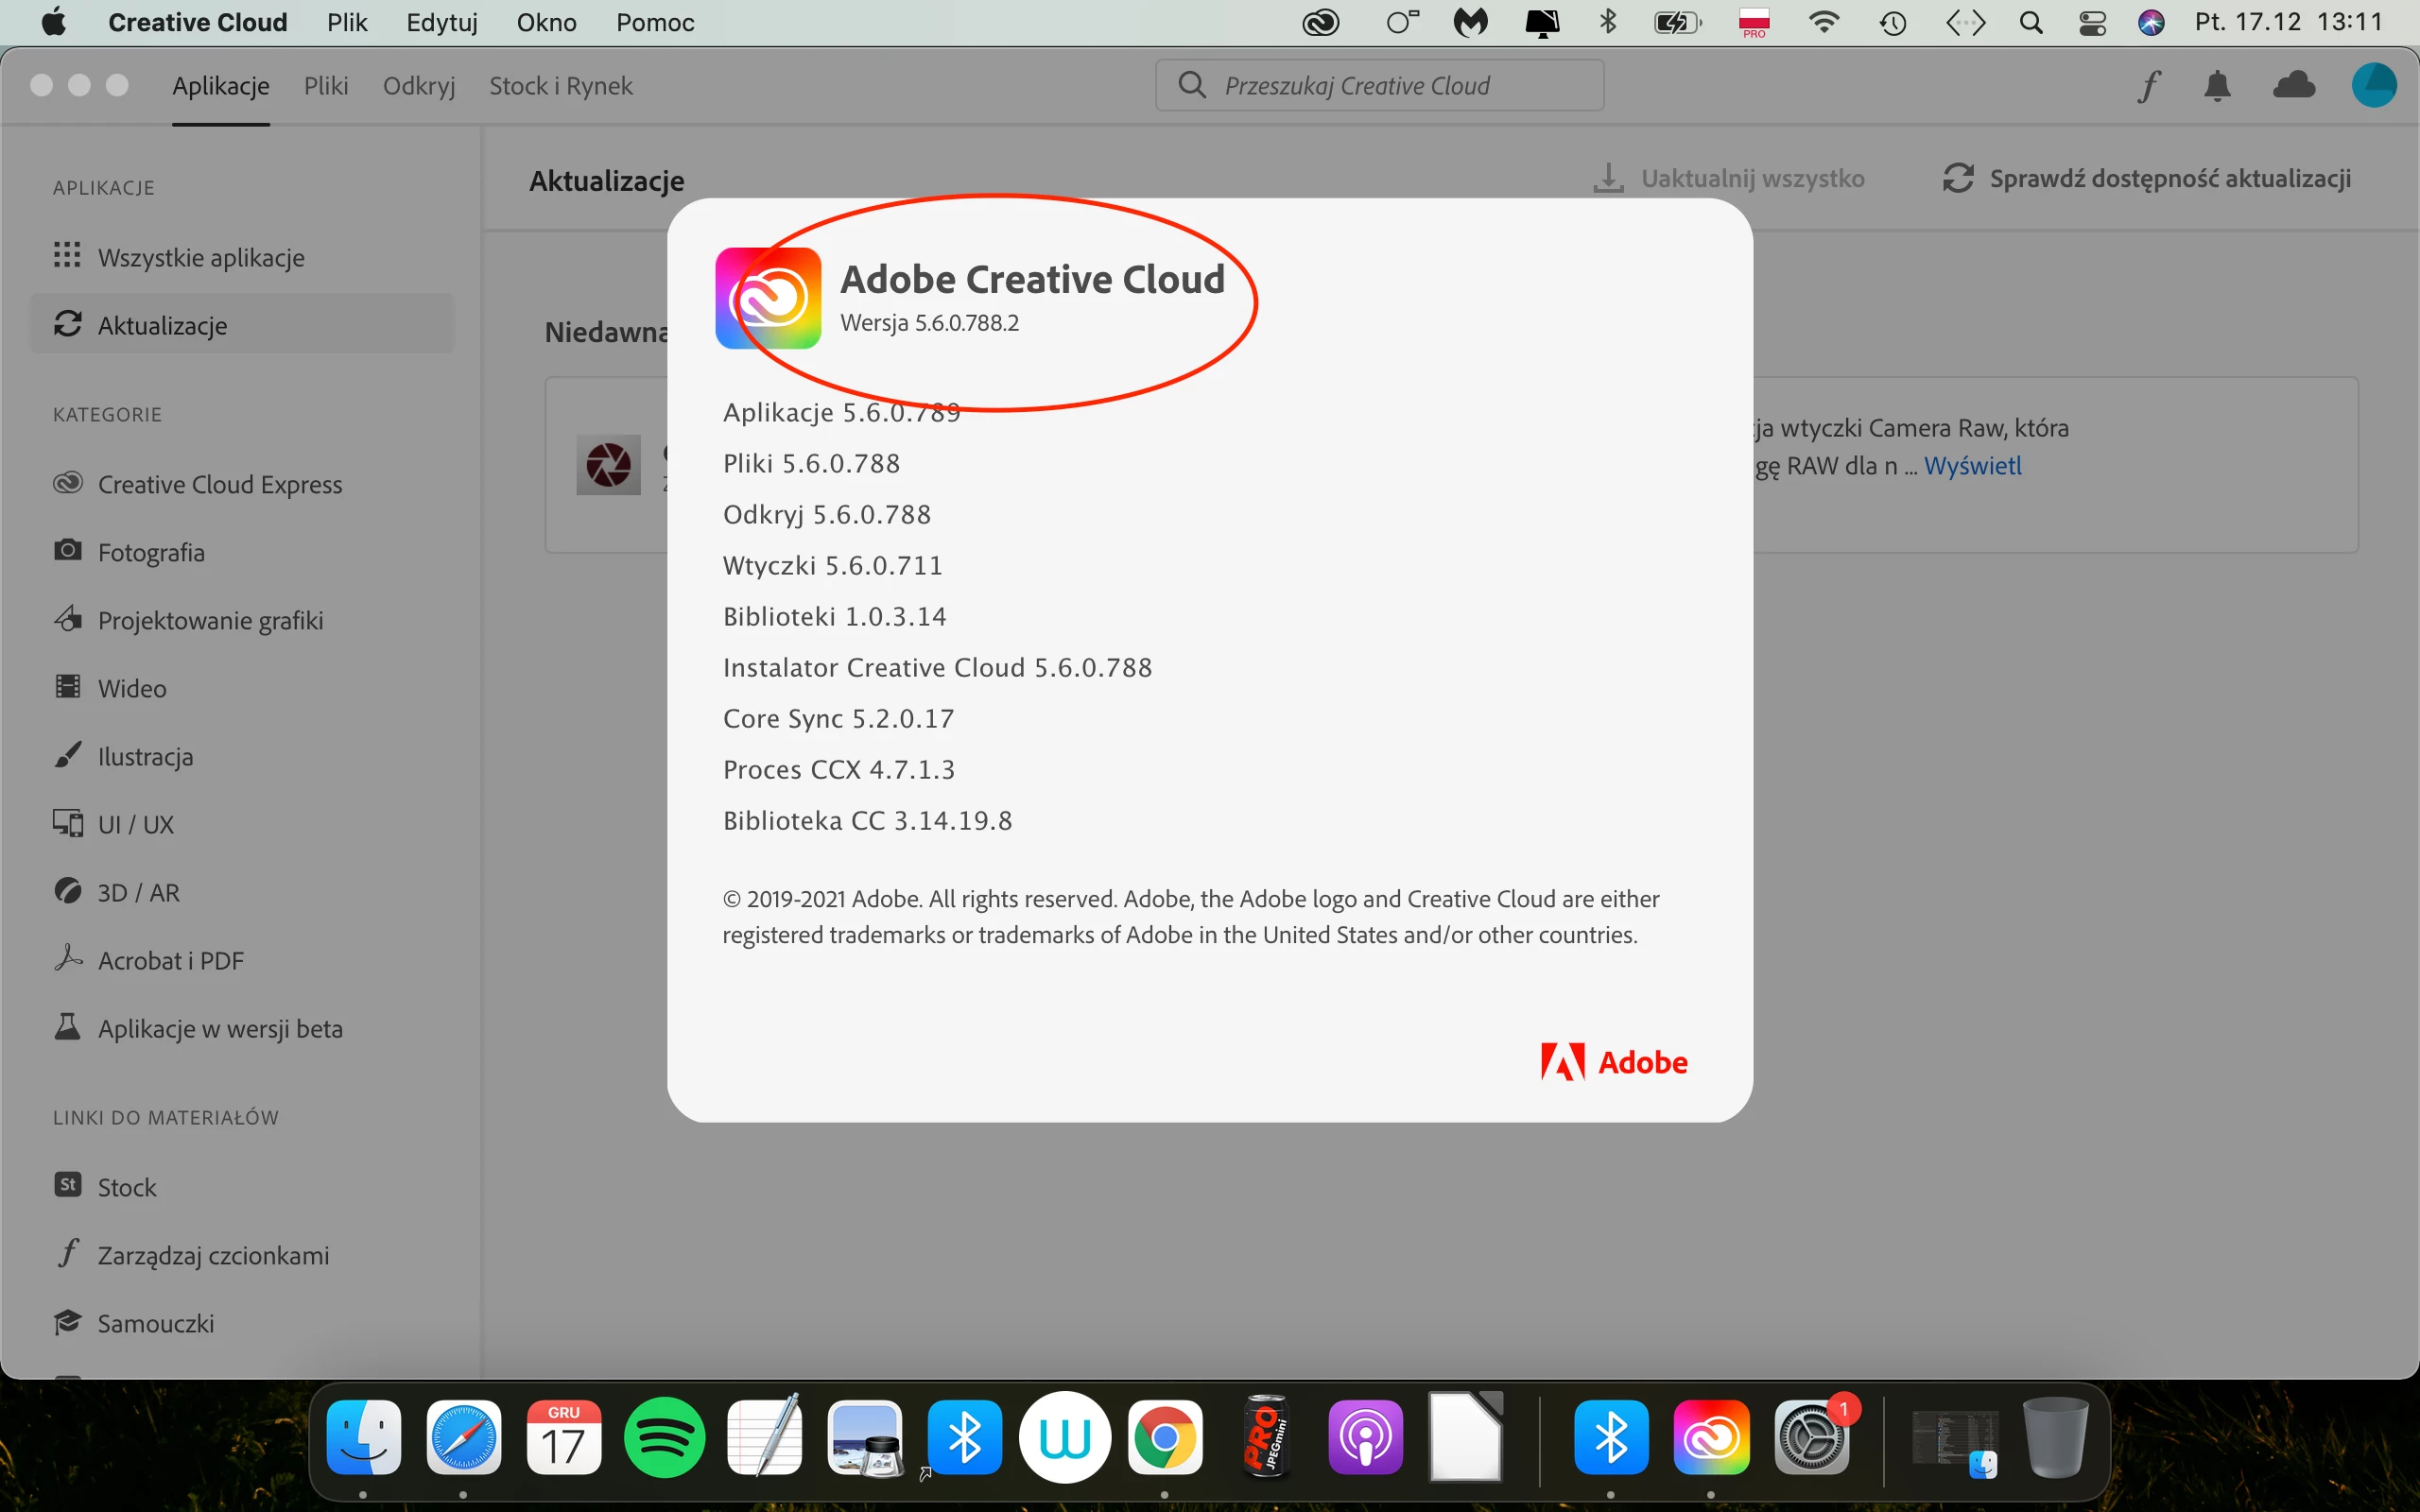2420x1512 pixels.
Task: Click the cloud sync status icon
Action: (x=2294, y=86)
